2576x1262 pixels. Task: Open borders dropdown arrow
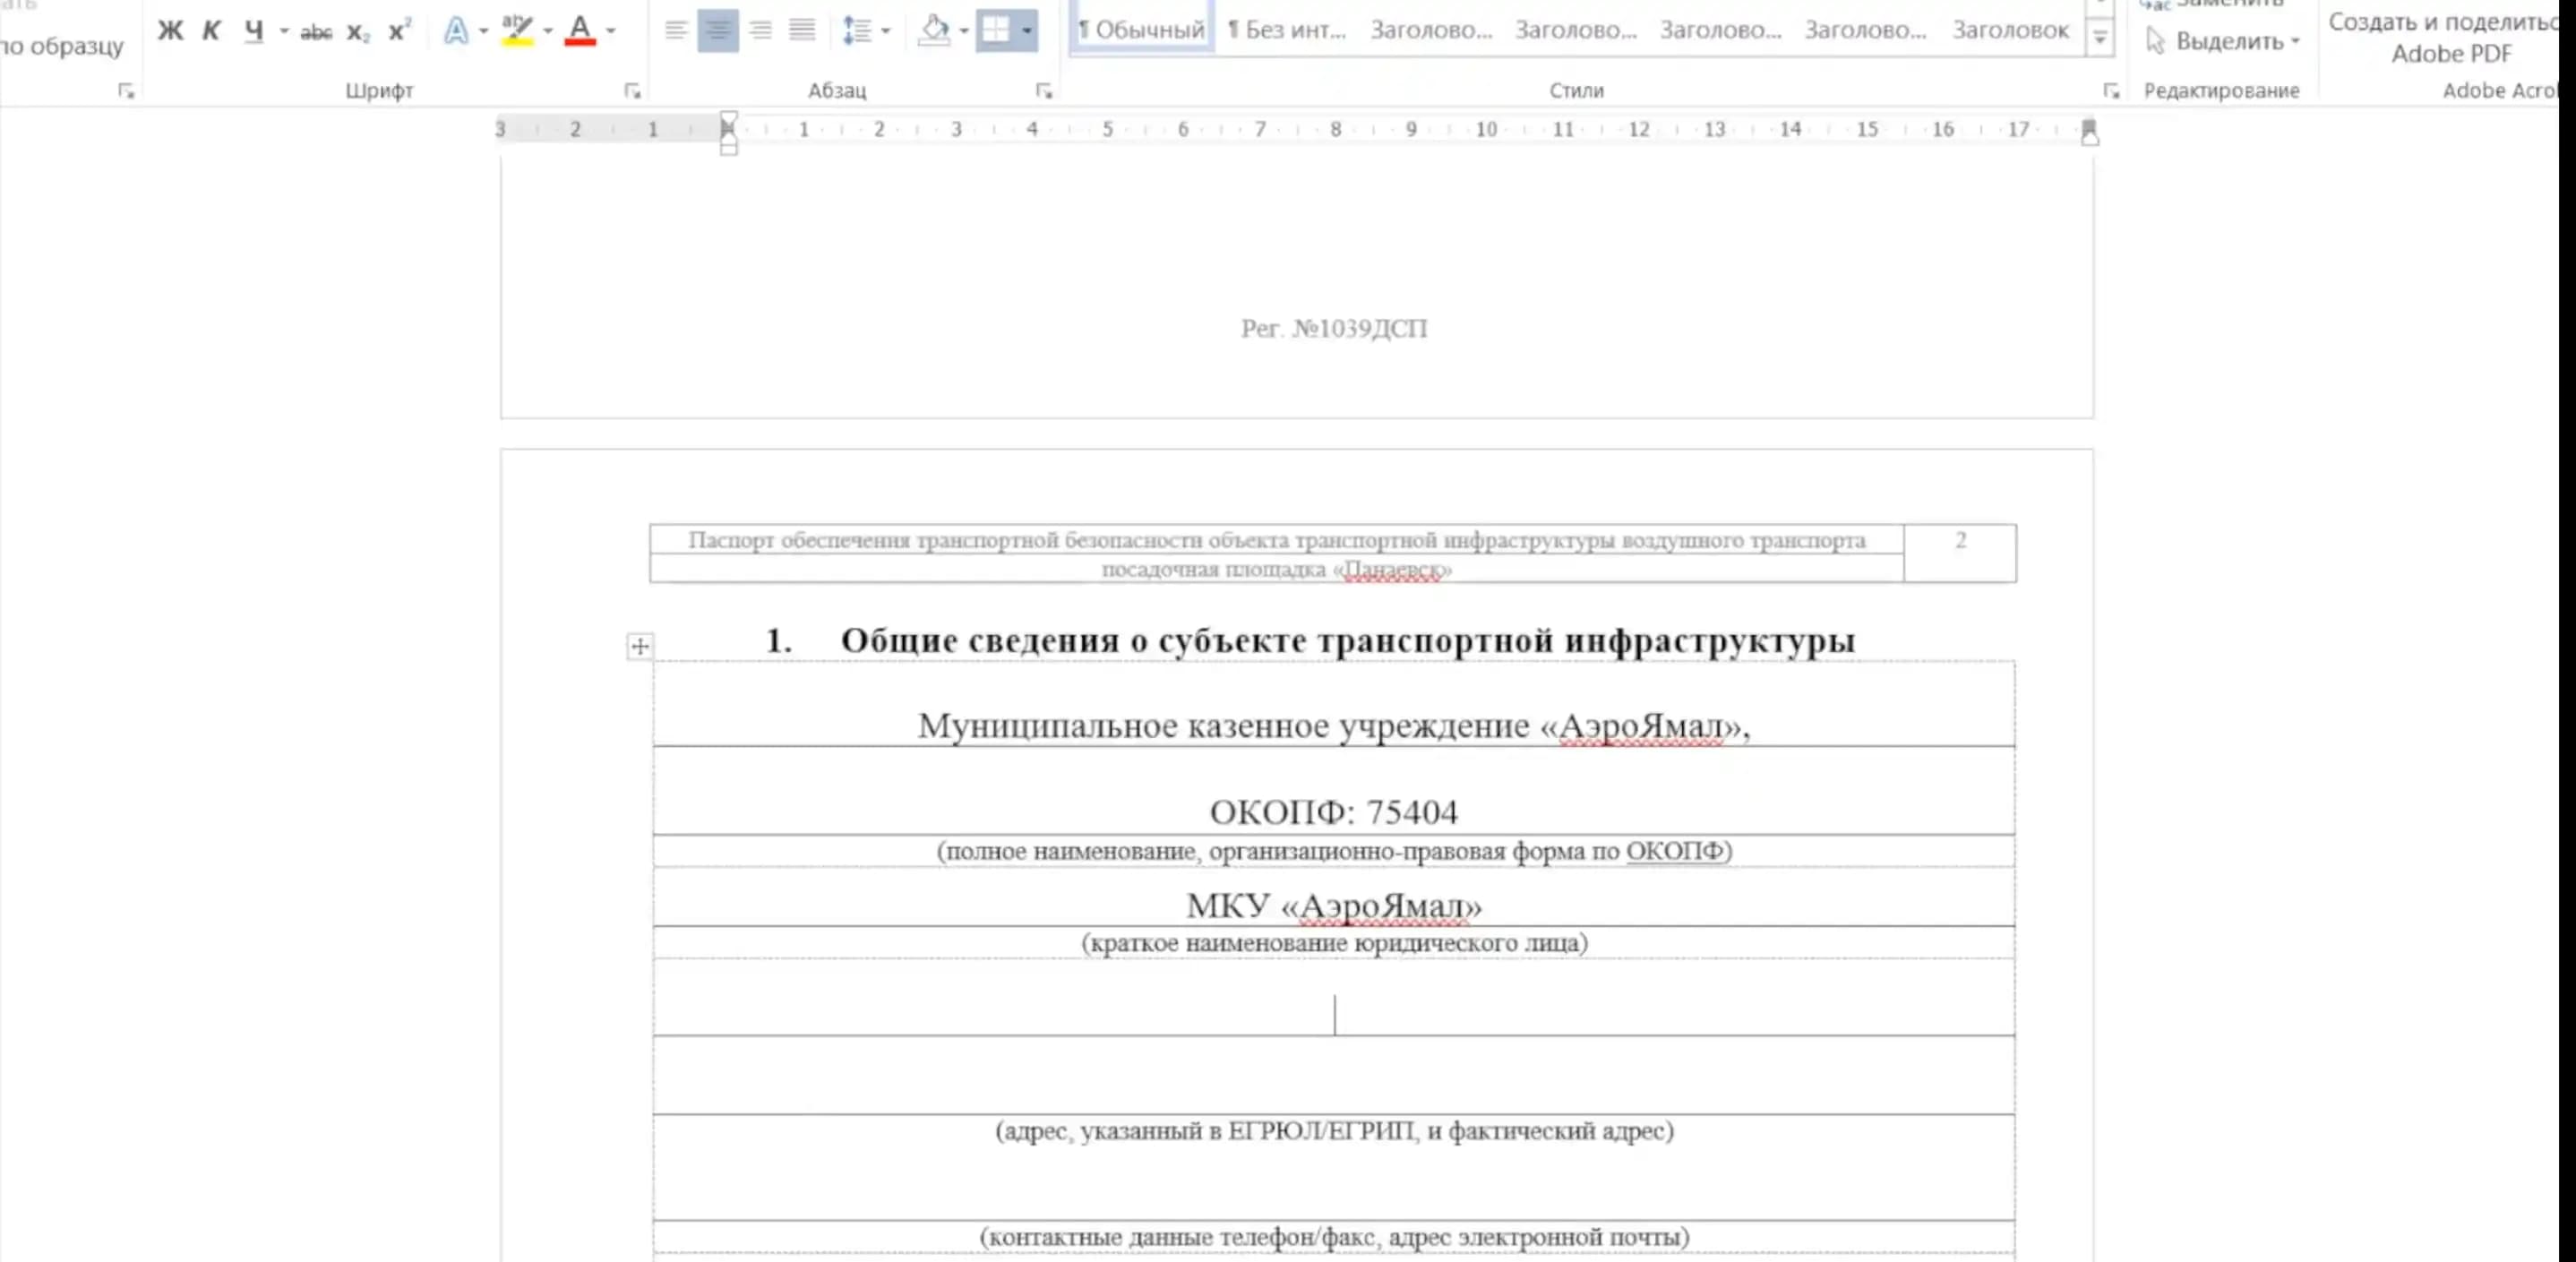coord(1027,31)
